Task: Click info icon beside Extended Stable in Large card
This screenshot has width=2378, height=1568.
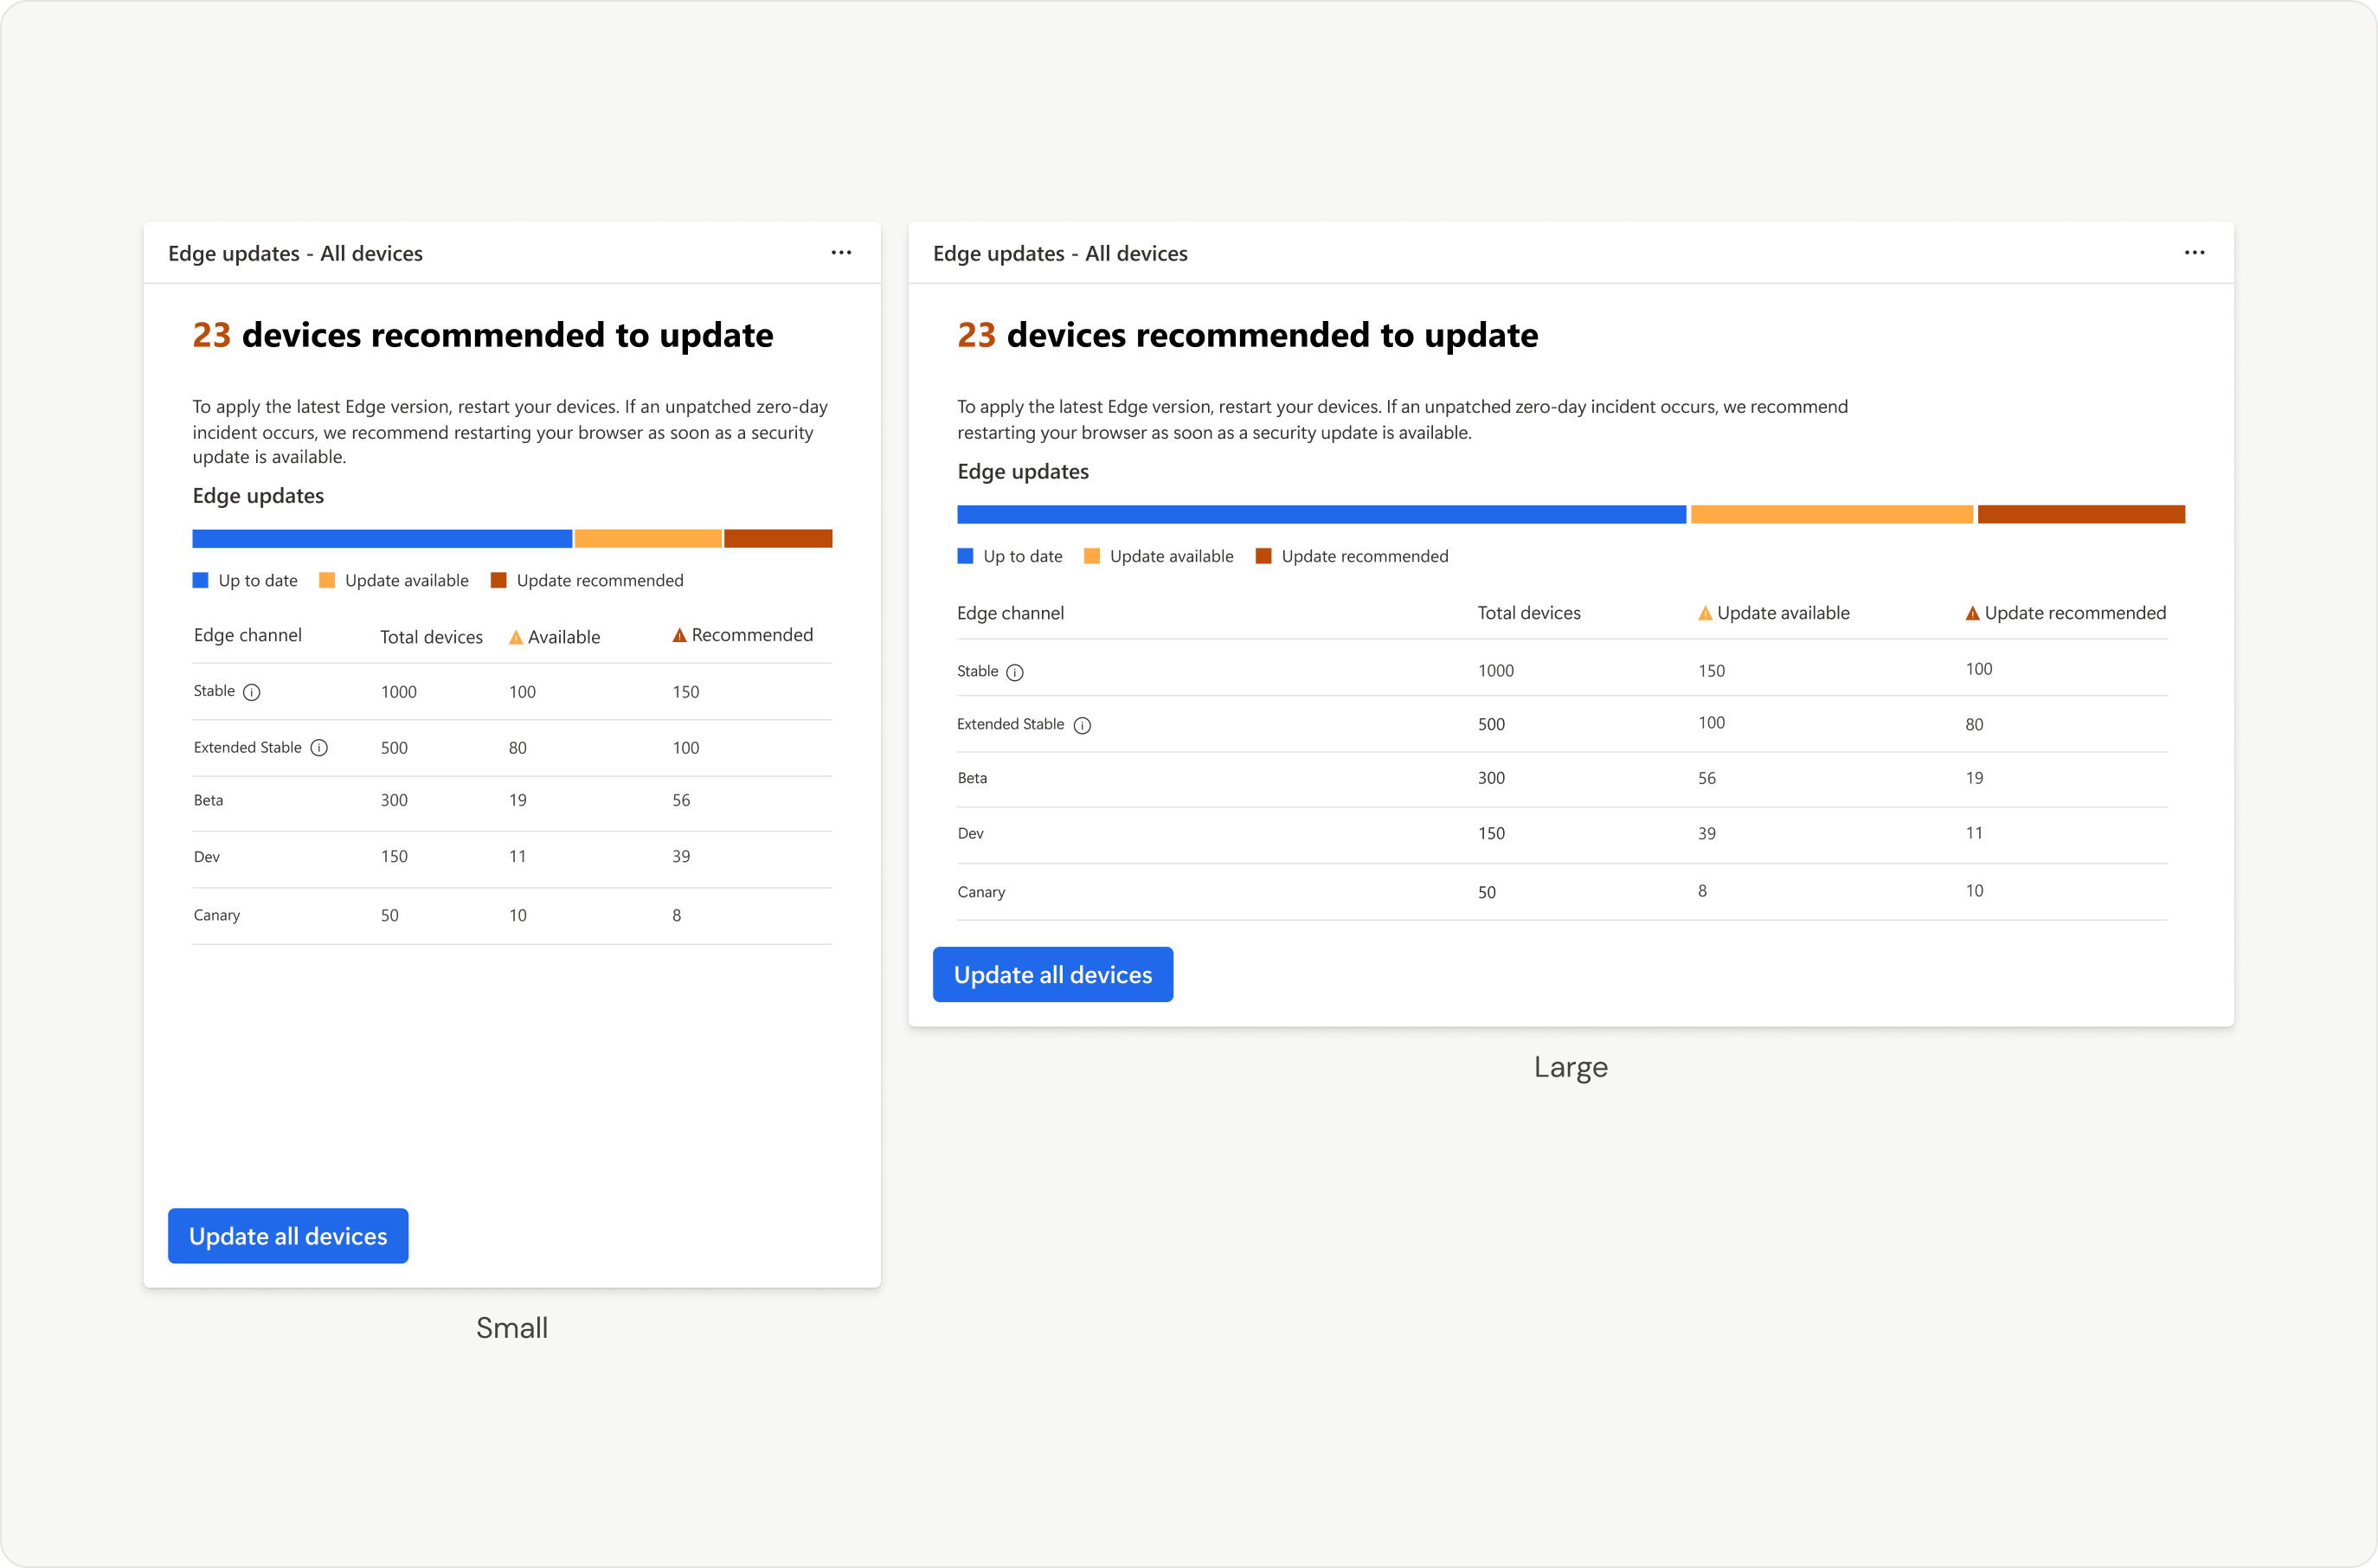Action: pos(1082,726)
